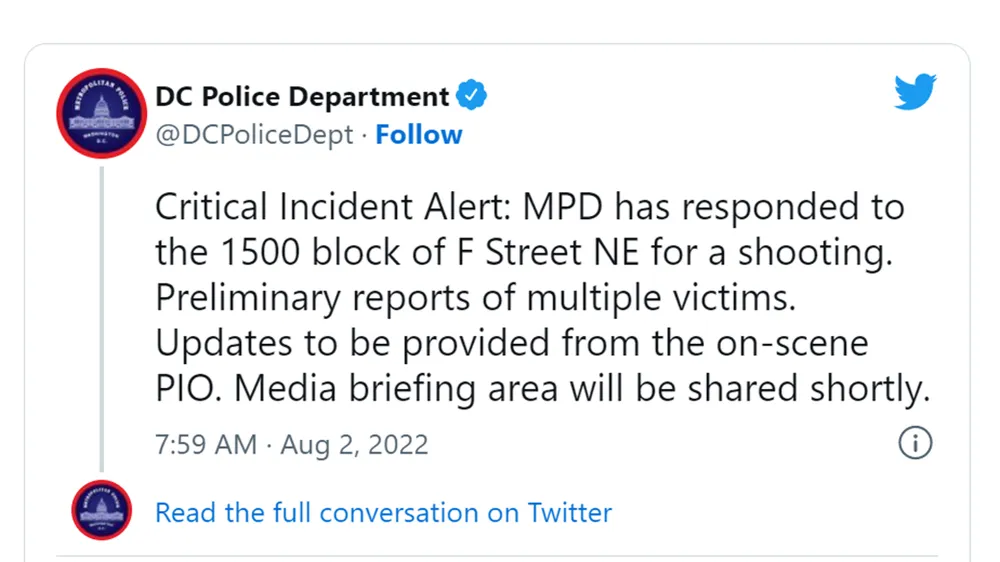Open the DC Police Department profile avatar

click(x=101, y=113)
